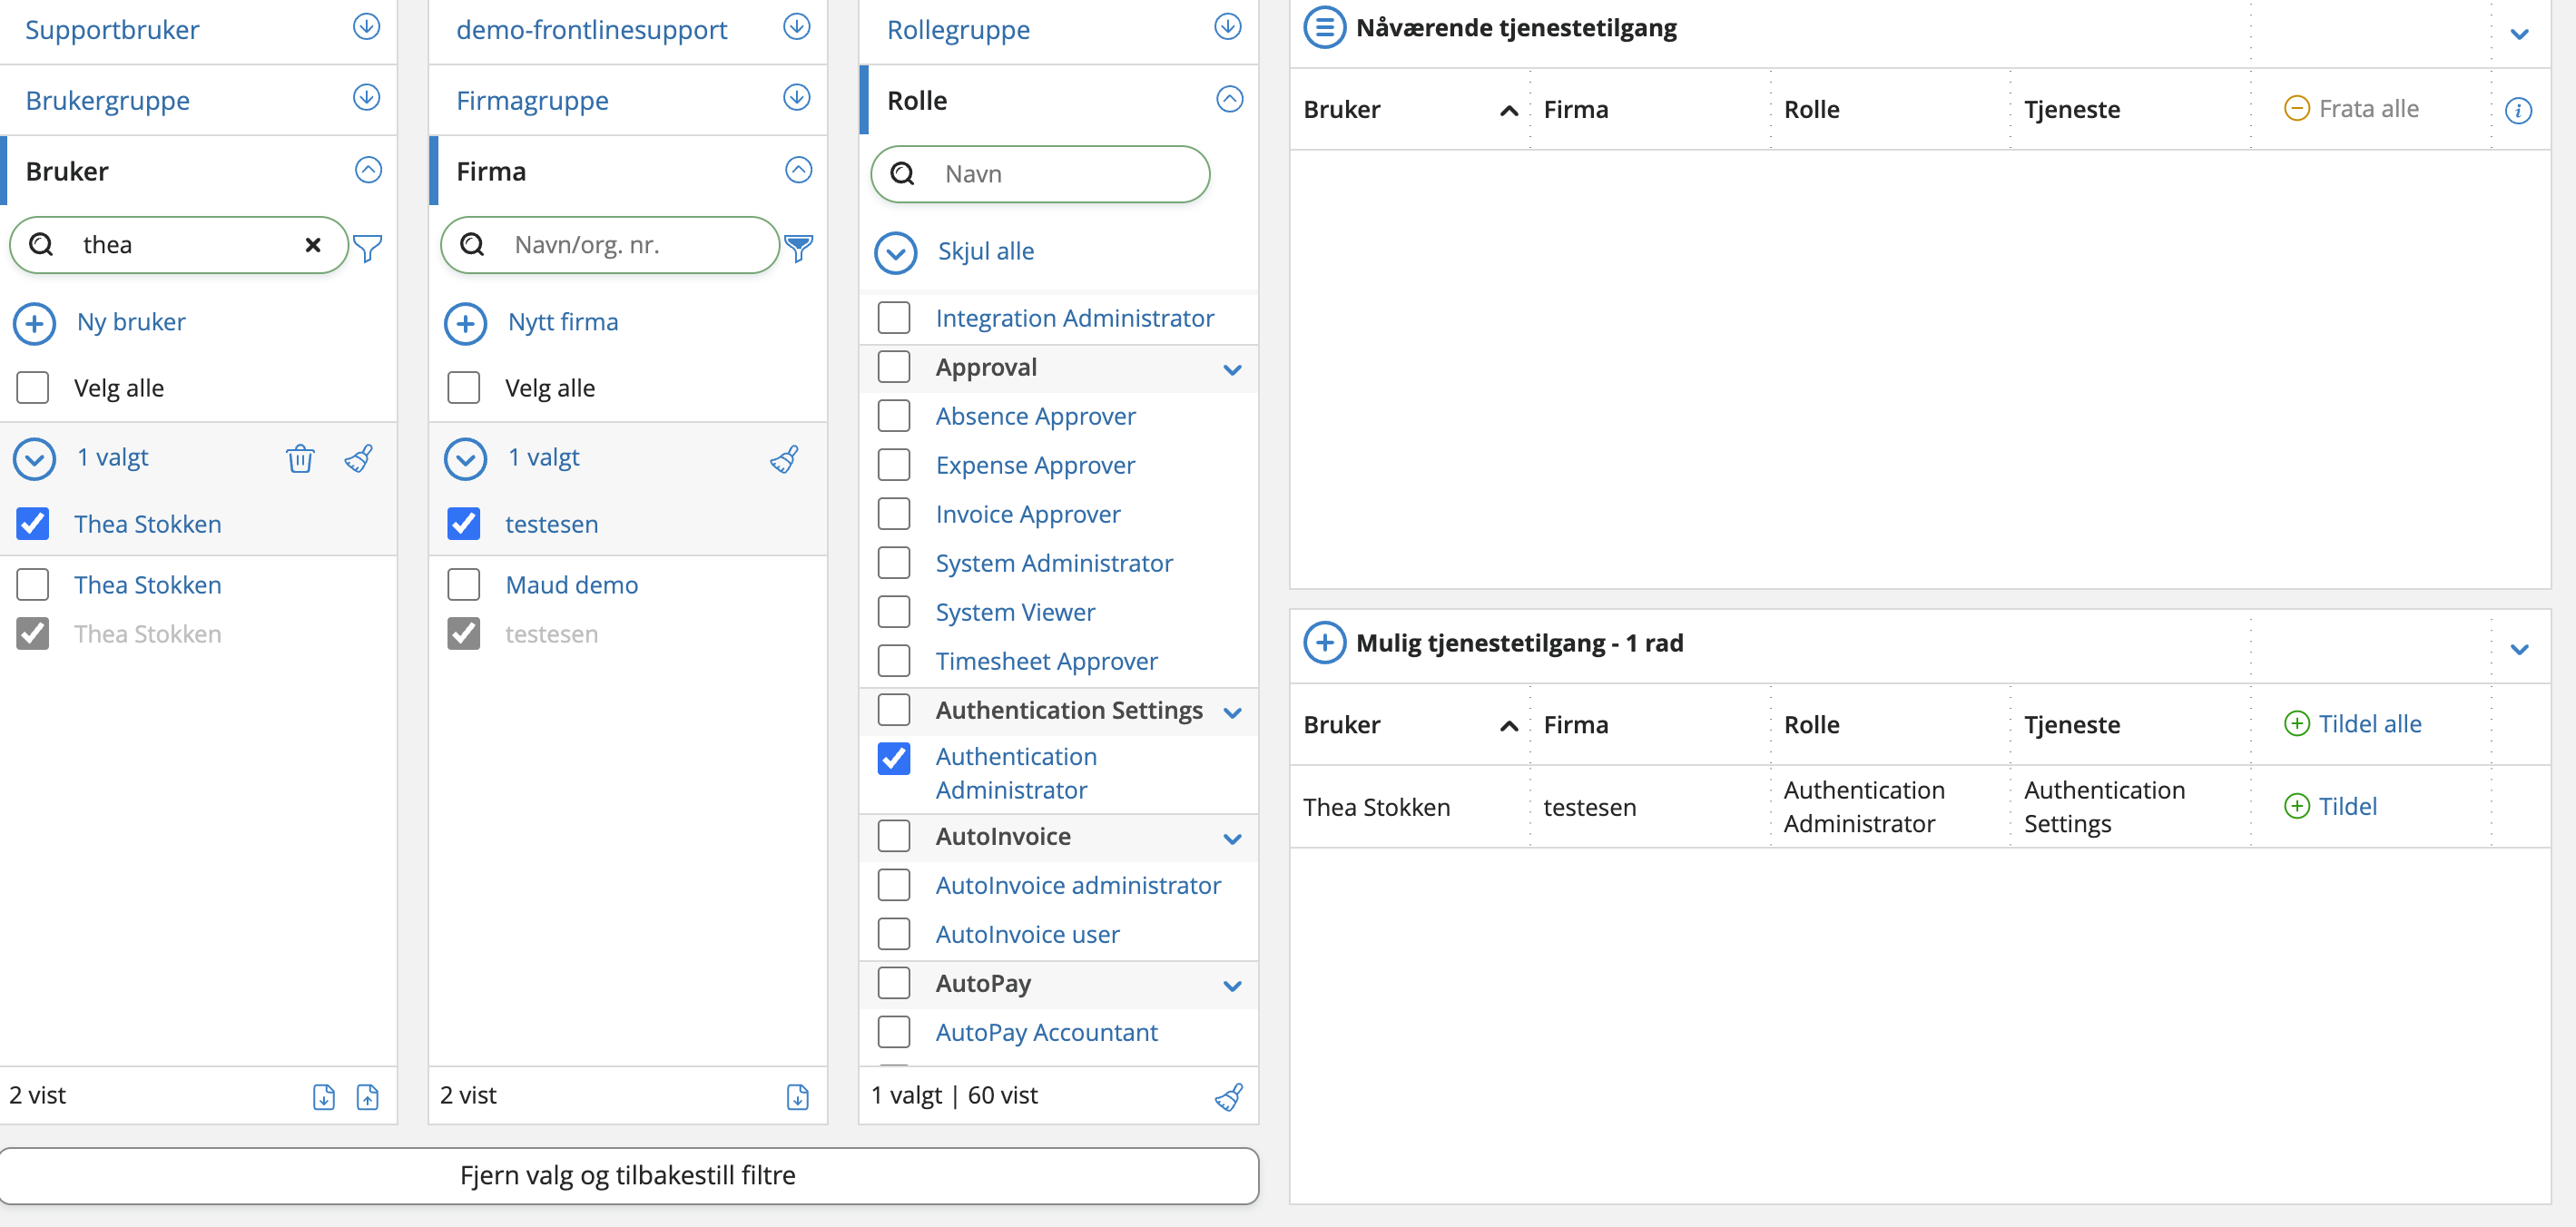Open the Firma filter funnel
The width and height of the screenshot is (2576, 1227).
(x=798, y=247)
